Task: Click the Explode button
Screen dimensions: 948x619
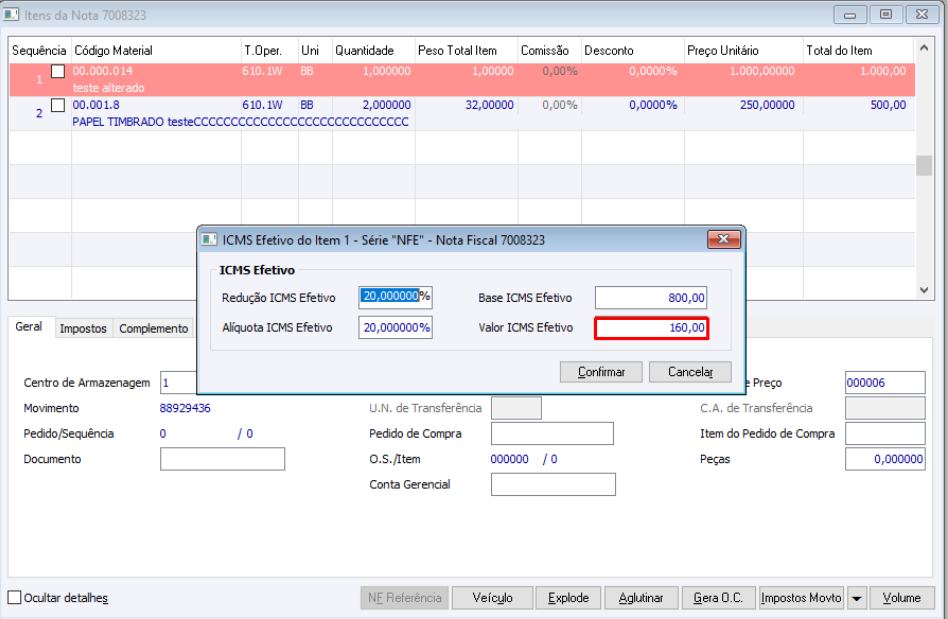Action: click(x=568, y=598)
